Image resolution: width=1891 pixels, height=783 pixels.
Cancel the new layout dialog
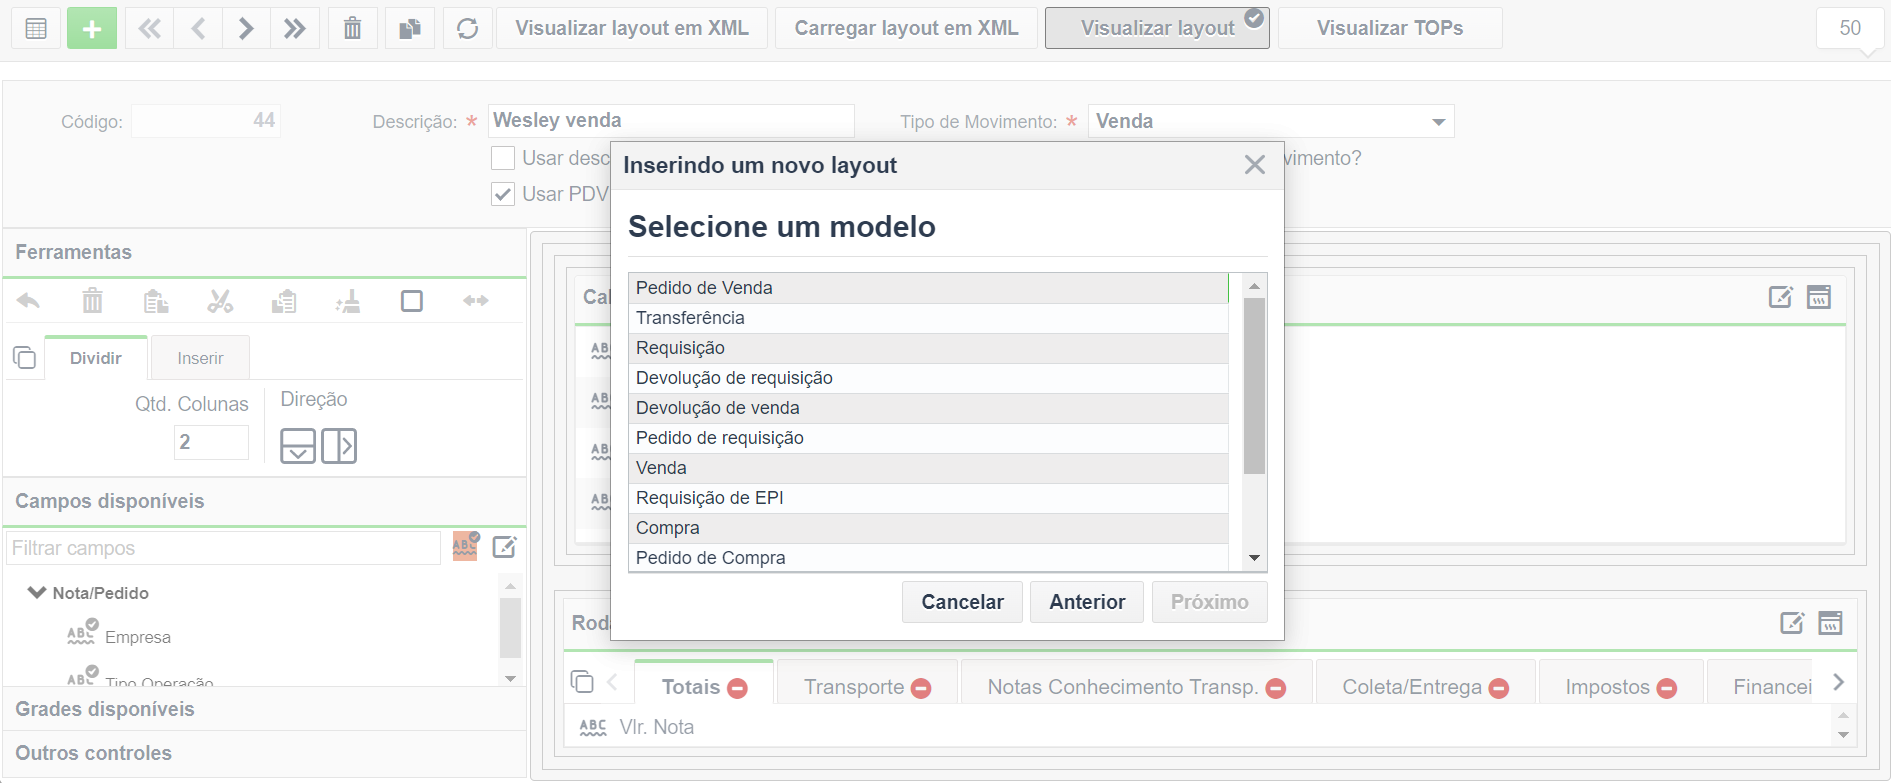(962, 602)
